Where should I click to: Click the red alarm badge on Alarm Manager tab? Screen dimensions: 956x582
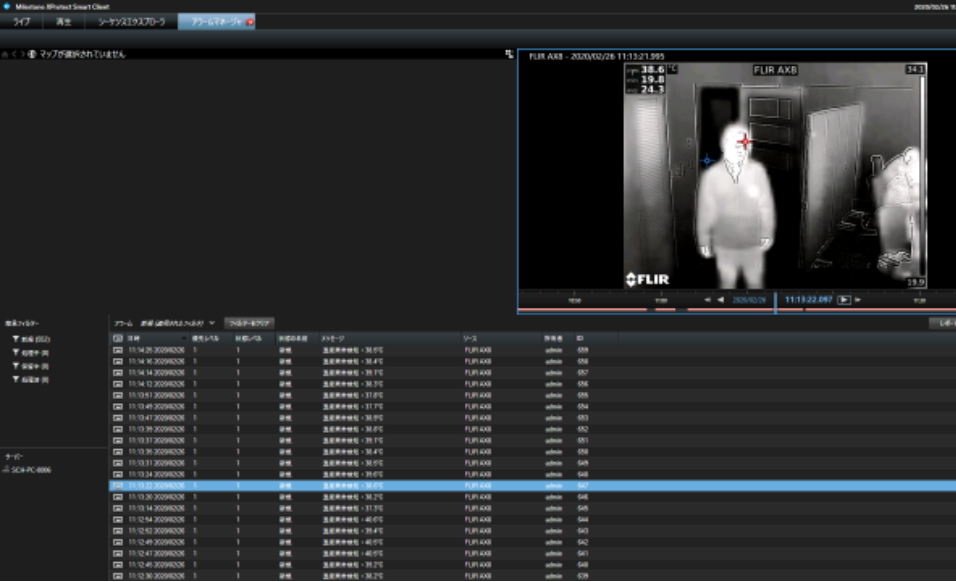[250, 22]
